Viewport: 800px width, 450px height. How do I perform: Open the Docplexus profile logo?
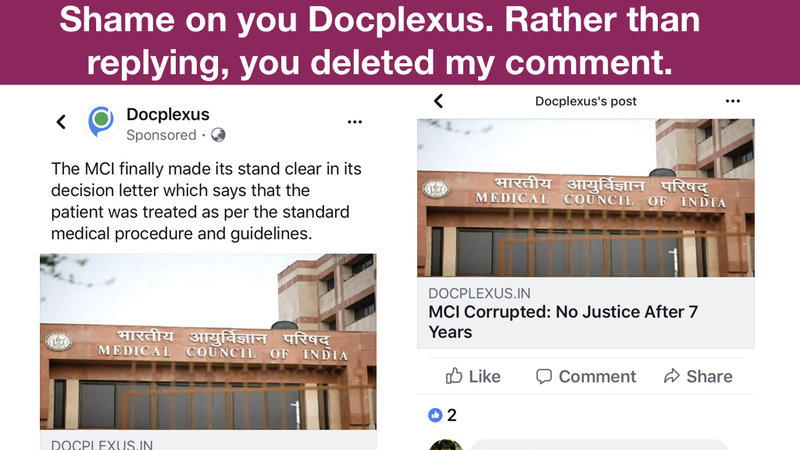(100, 121)
